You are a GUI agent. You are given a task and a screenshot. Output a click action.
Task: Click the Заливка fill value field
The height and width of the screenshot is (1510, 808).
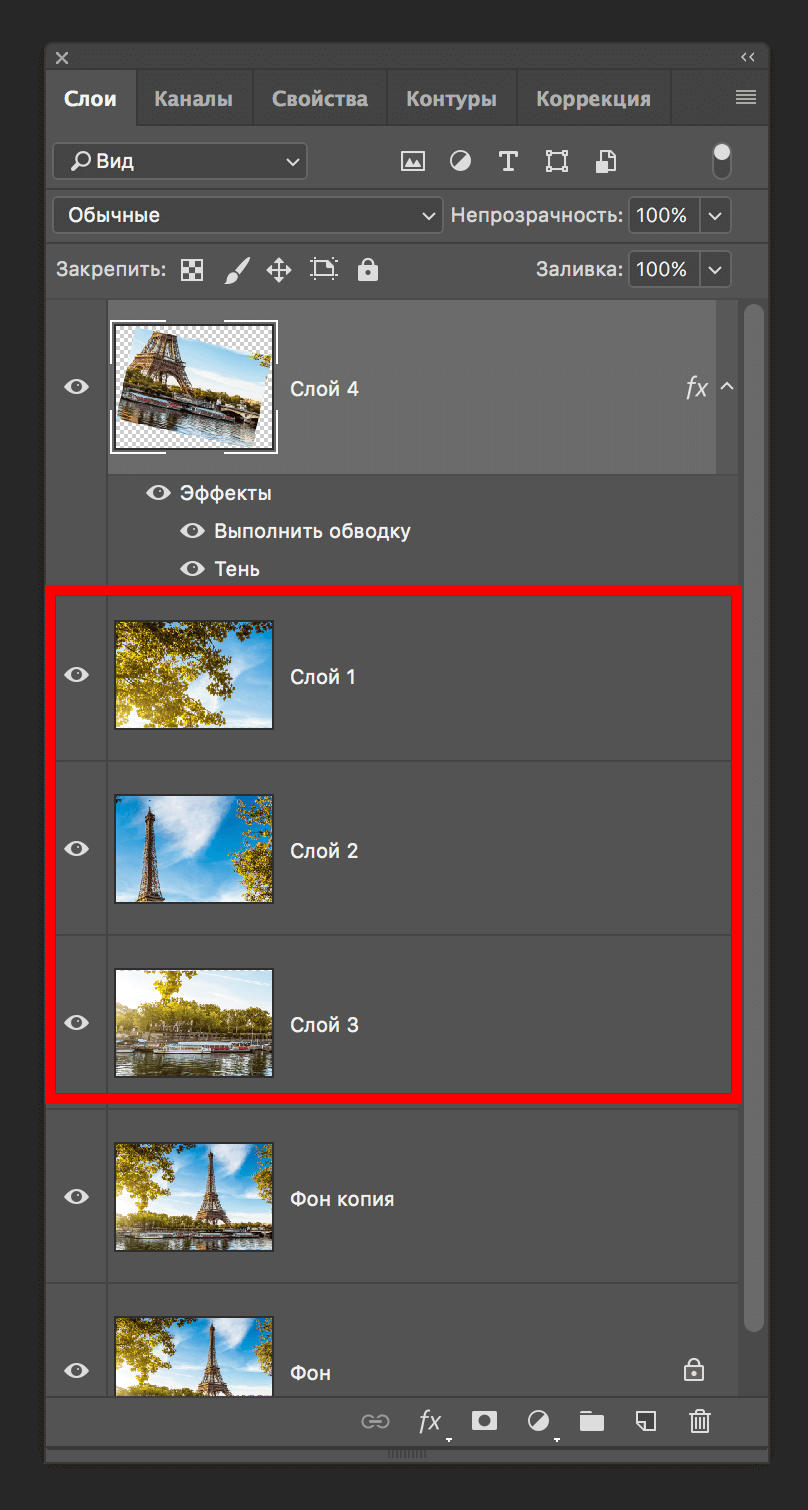[x=662, y=269]
